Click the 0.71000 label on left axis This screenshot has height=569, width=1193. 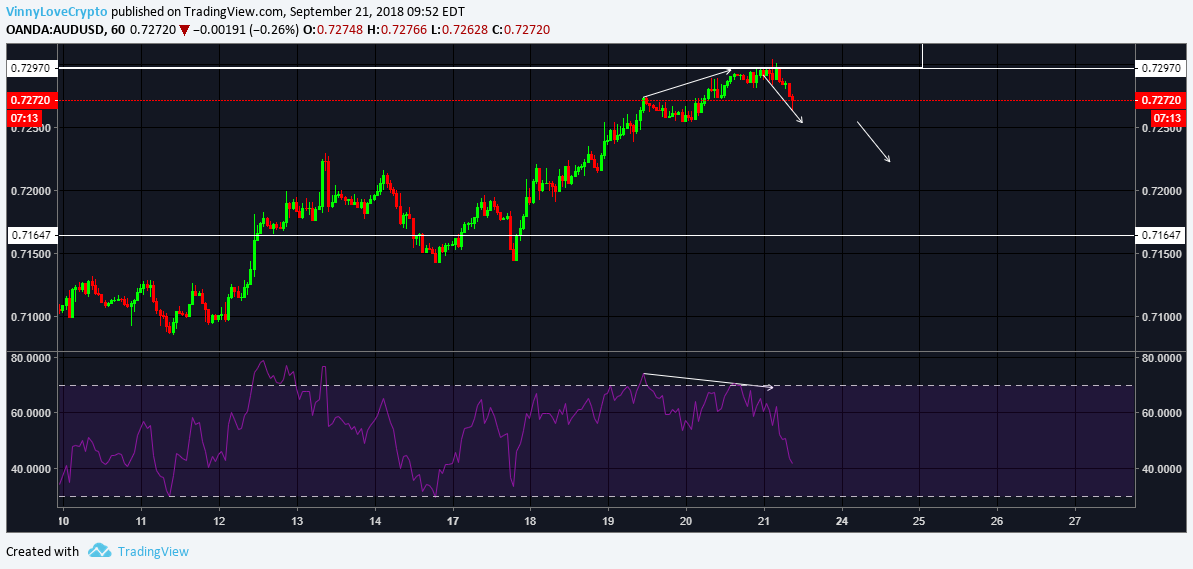30,316
